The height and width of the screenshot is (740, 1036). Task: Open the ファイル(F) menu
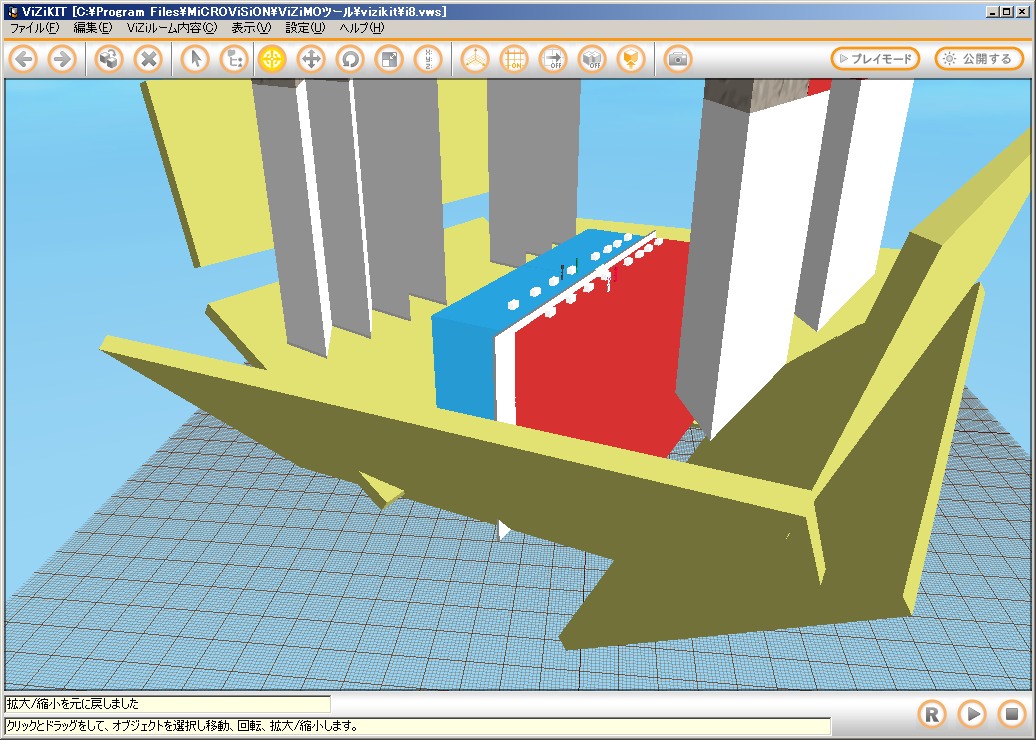tap(34, 28)
